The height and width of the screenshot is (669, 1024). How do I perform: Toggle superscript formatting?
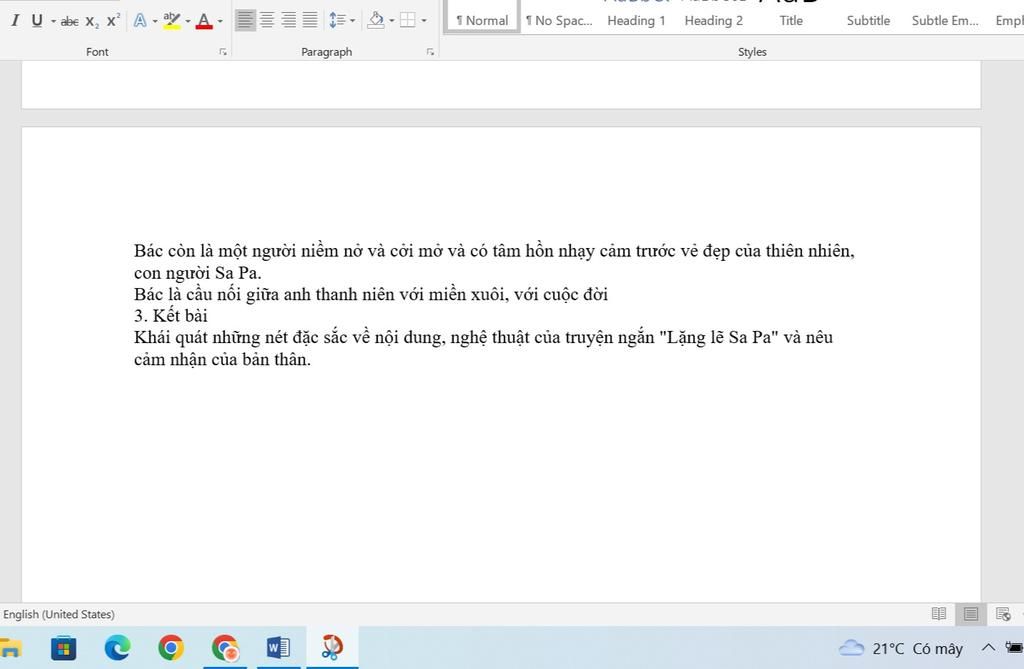(113, 20)
